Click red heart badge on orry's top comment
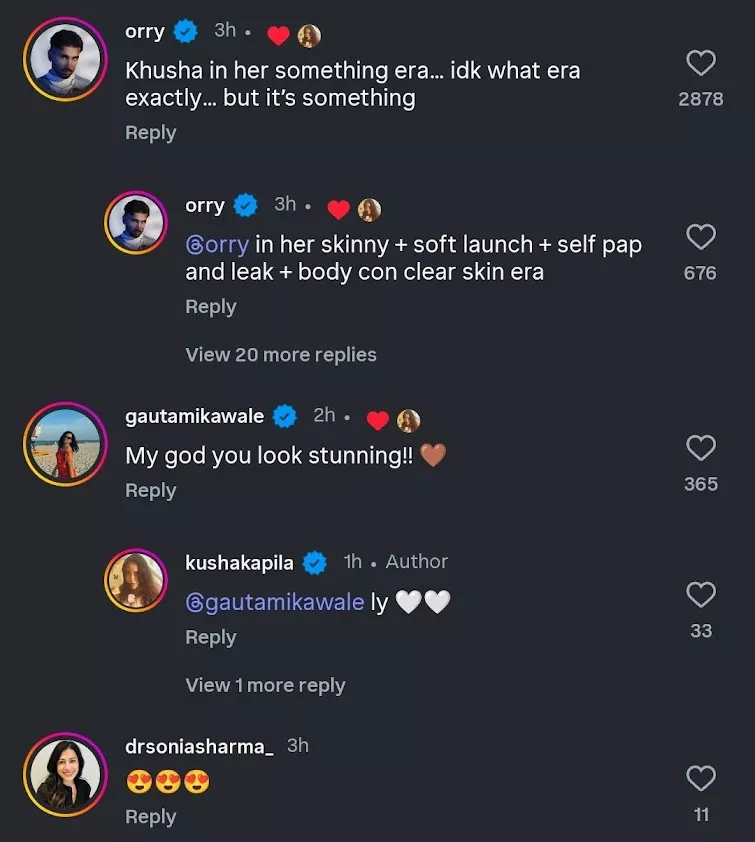 point(278,37)
